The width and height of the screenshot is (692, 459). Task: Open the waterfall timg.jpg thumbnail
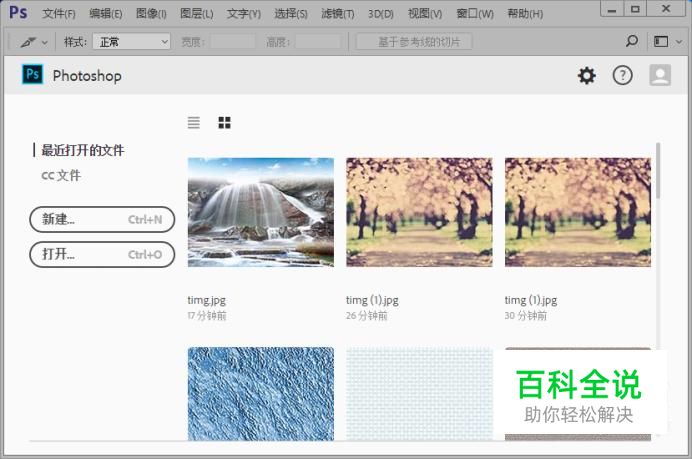pyautogui.click(x=261, y=212)
